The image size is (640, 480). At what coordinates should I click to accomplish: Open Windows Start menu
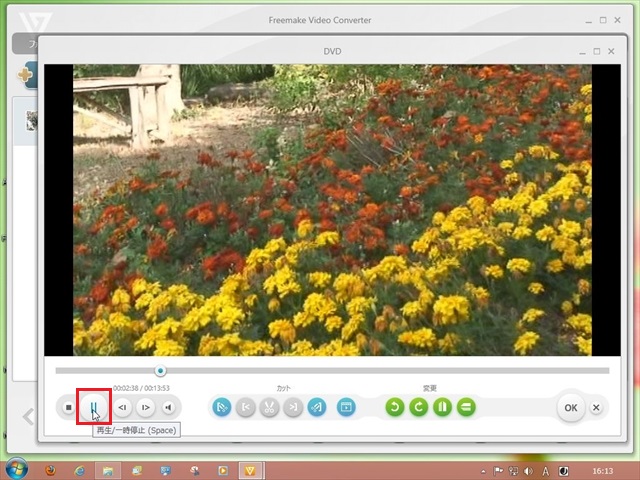(17, 469)
